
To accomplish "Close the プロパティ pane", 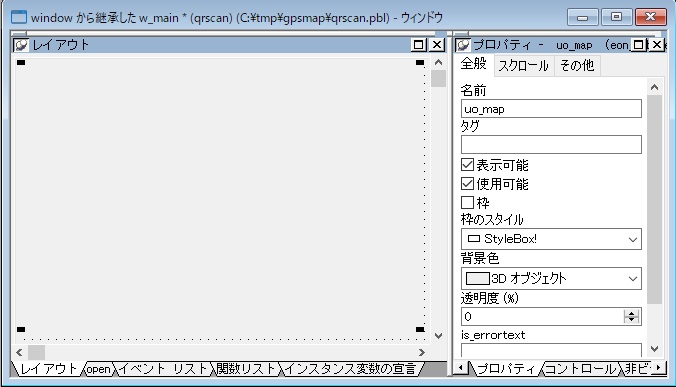I will (657, 45).
